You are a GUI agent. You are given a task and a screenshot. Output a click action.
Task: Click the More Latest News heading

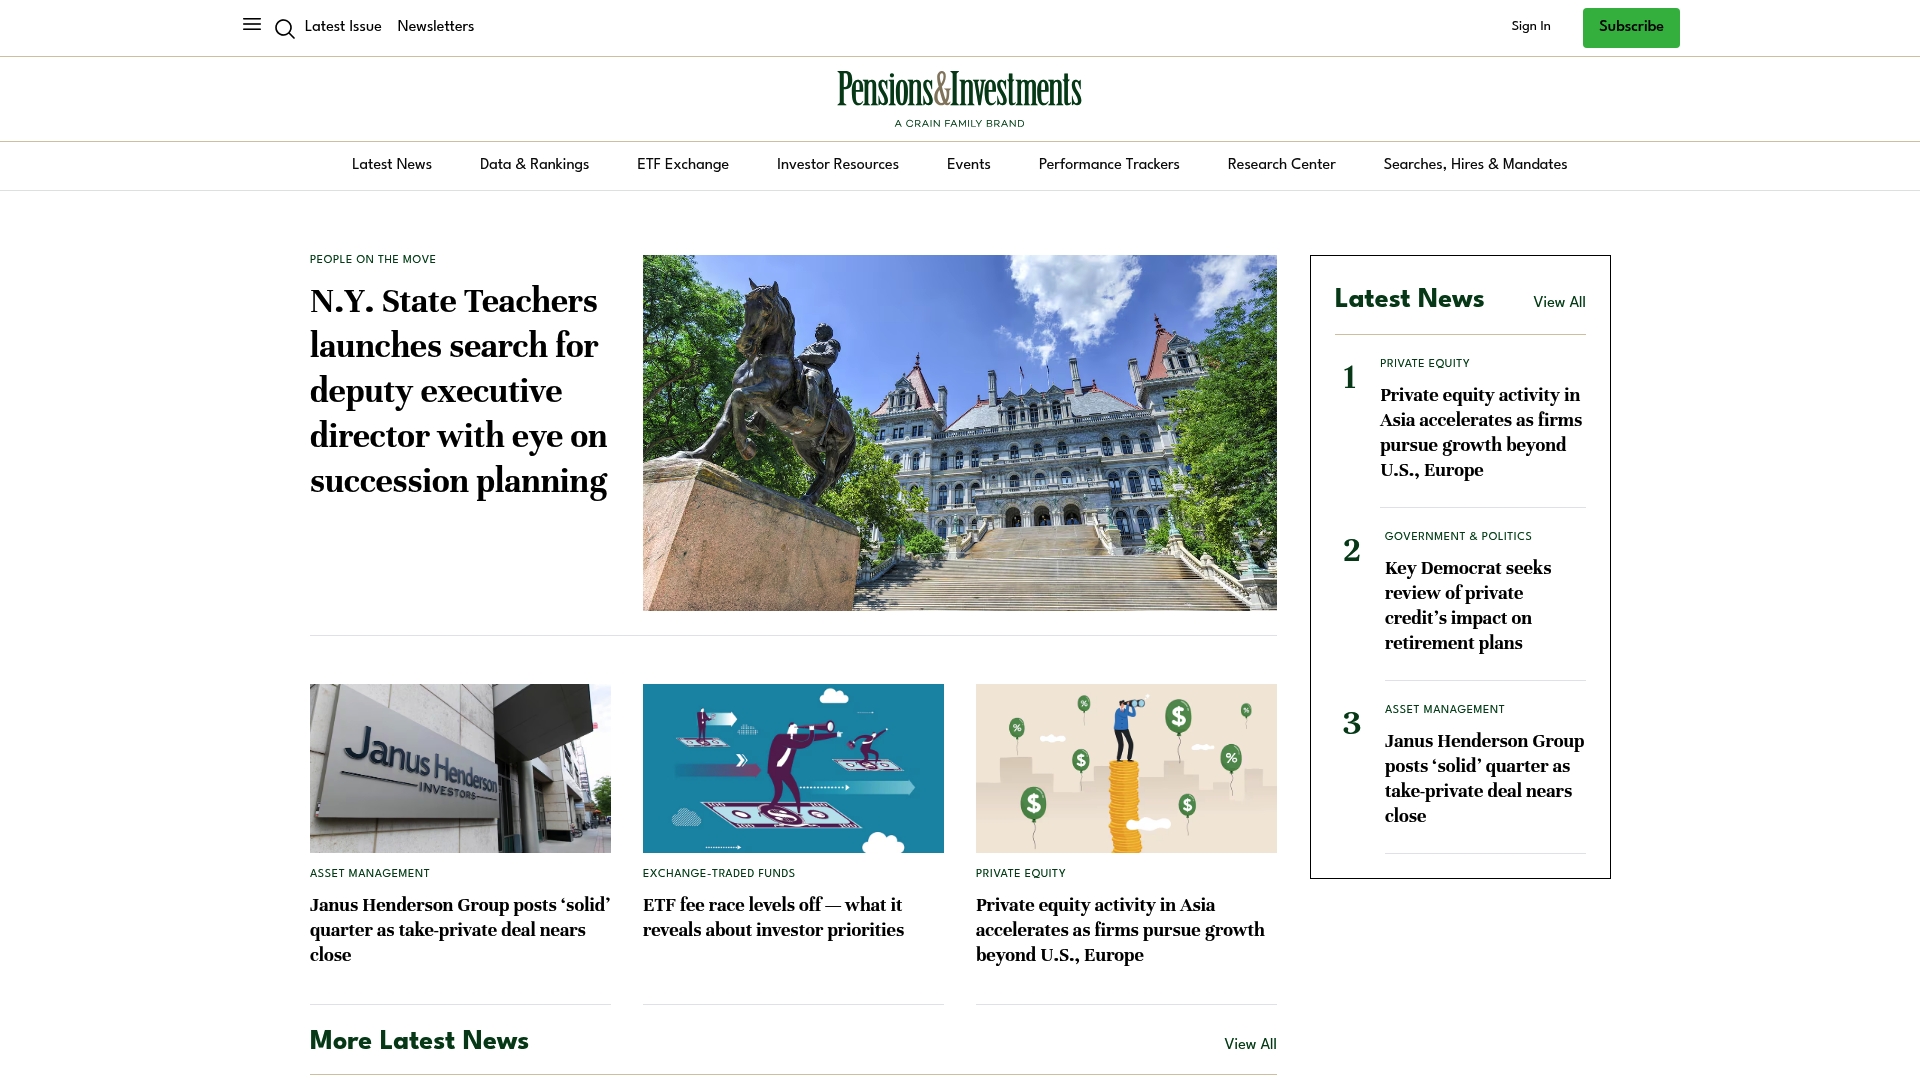[x=419, y=1041]
